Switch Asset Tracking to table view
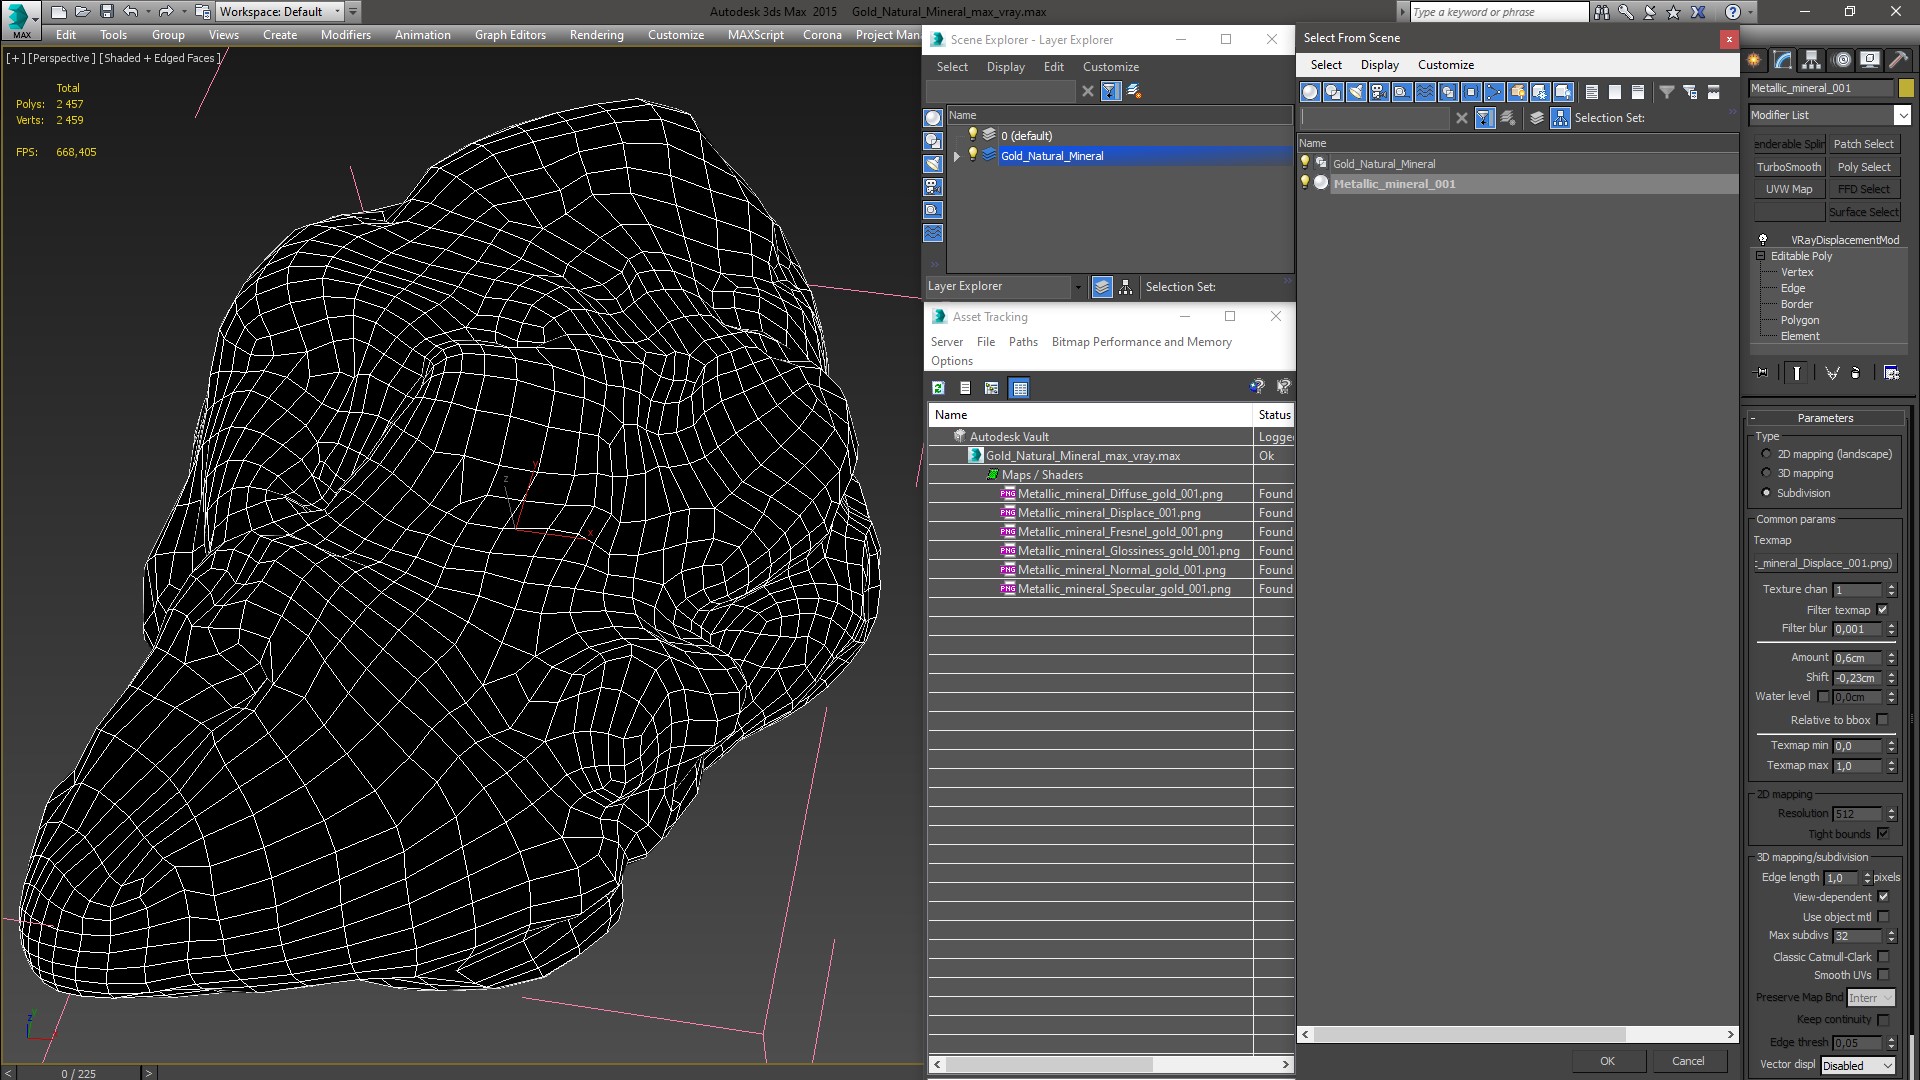This screenshot has height=1080, width=1920. click(1019, 388)
